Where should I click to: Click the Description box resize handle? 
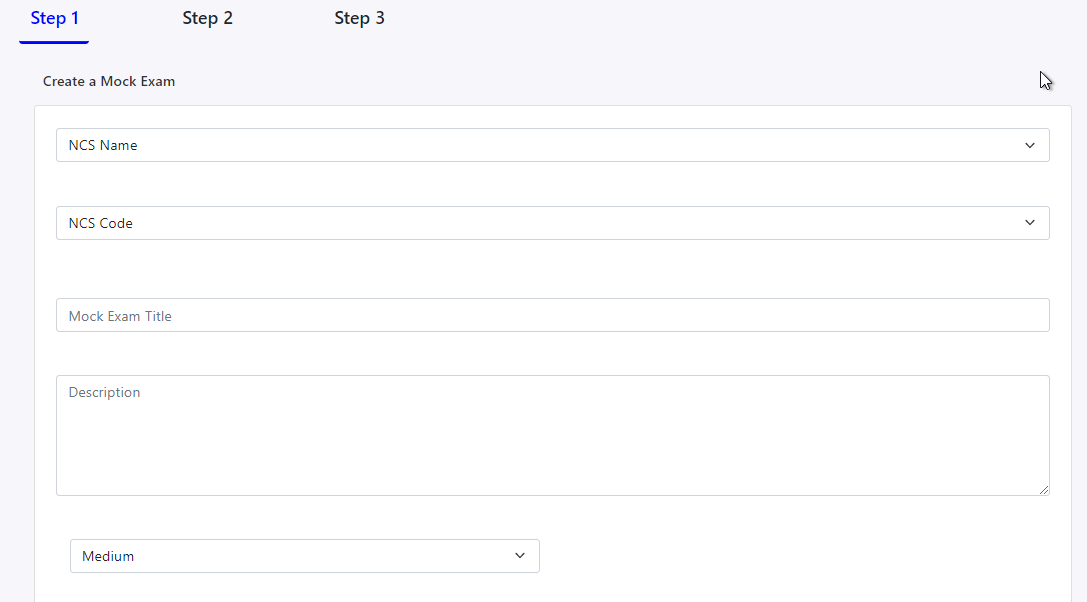click(x=1044, y=490)
